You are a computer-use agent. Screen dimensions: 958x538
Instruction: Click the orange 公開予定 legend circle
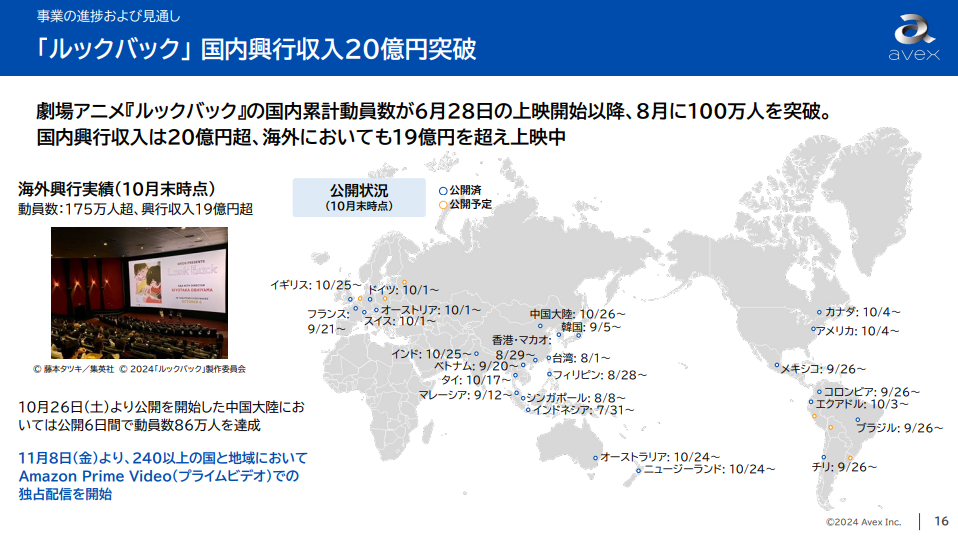coord(443,203)
